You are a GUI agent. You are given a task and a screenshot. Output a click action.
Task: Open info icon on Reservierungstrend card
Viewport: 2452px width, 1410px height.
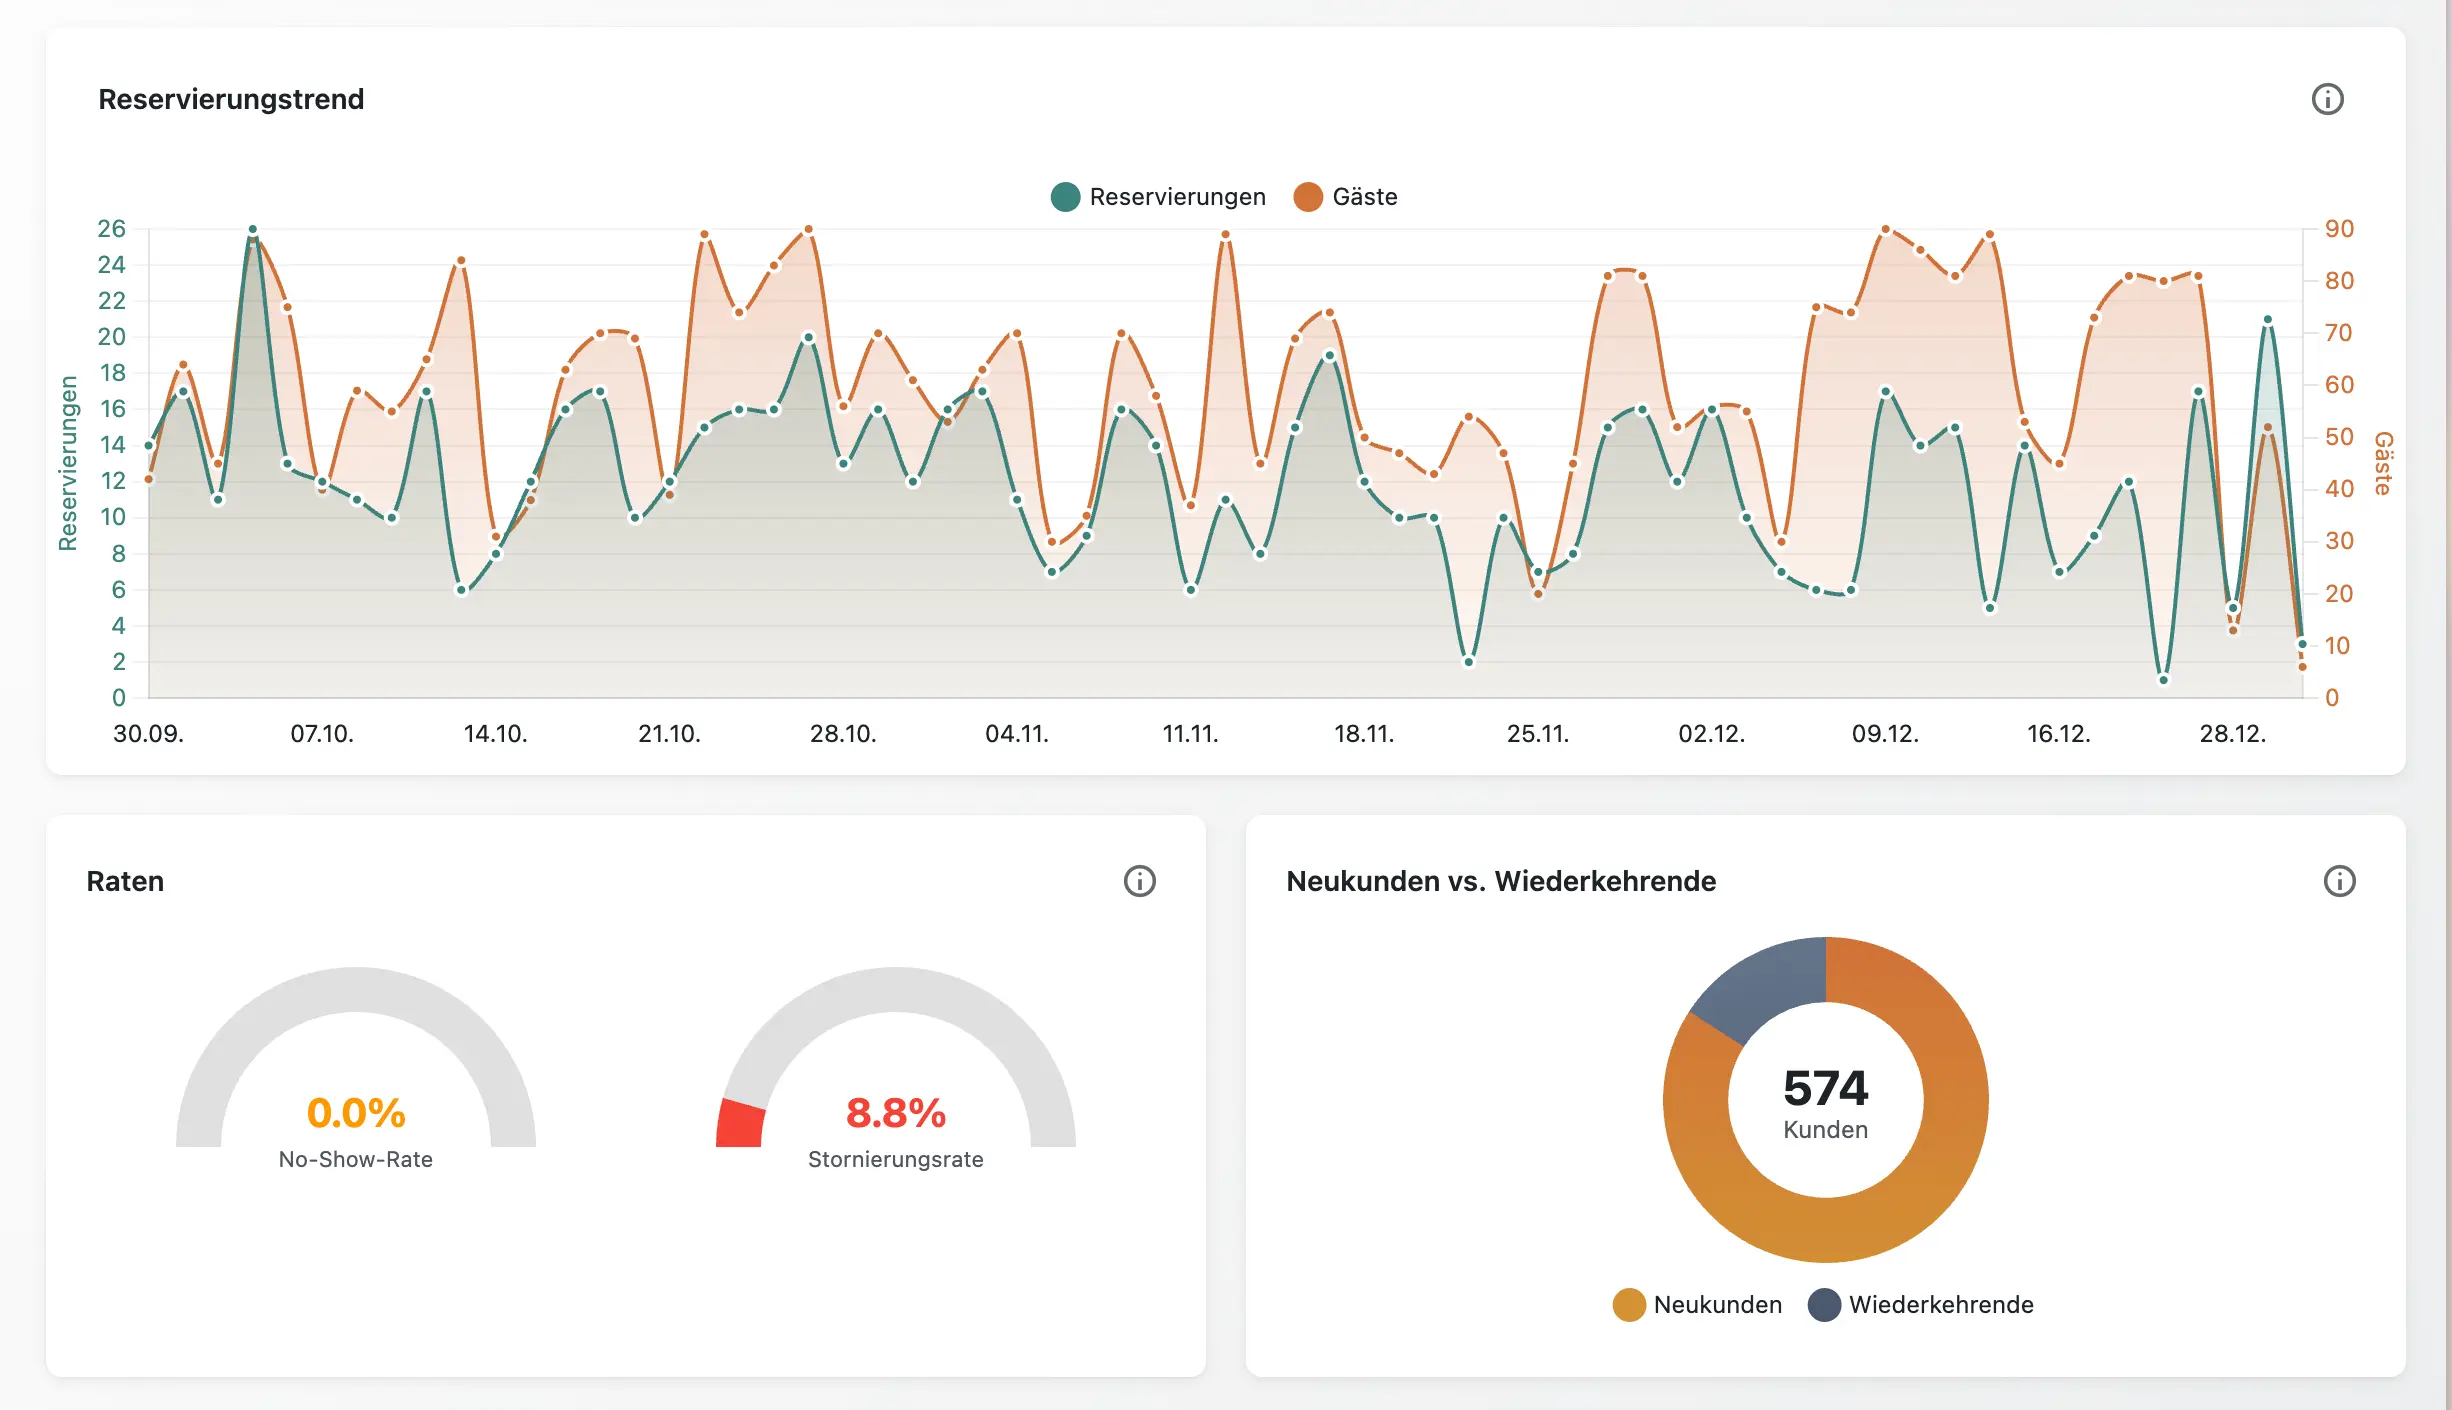pyautogui.click(x=2327, y=99)
